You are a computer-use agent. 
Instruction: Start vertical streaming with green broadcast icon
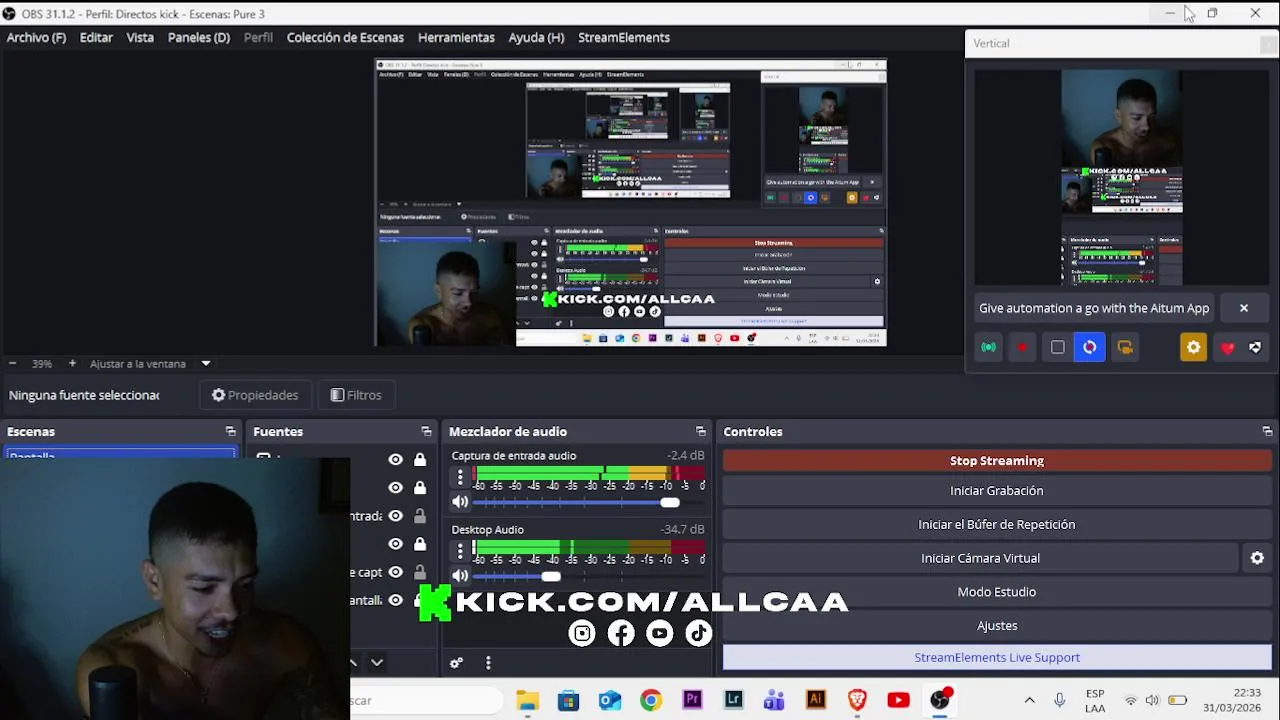pos(988,347)
